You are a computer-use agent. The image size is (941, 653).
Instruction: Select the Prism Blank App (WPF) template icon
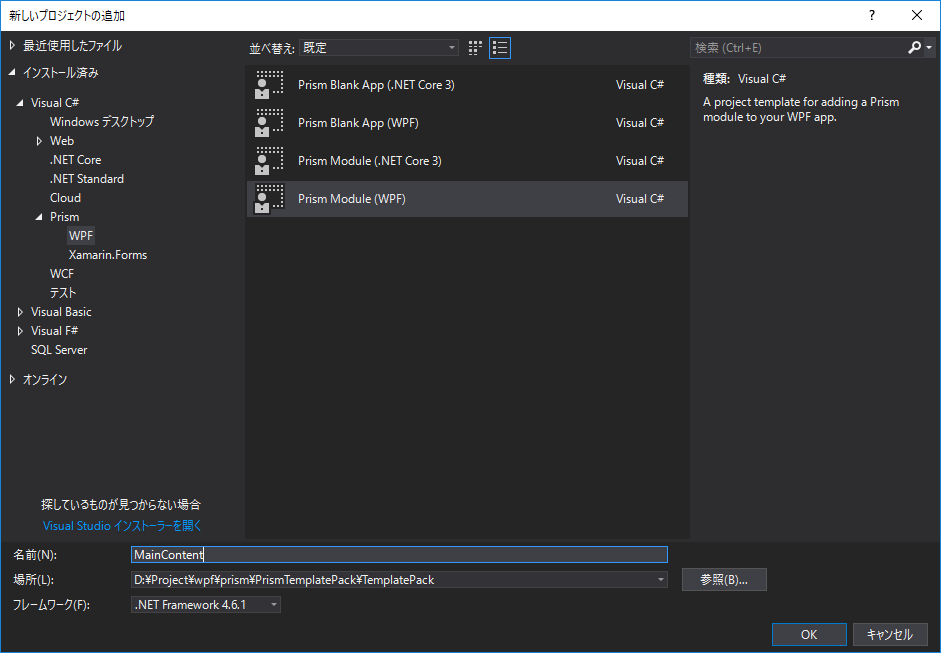(269, 122)
